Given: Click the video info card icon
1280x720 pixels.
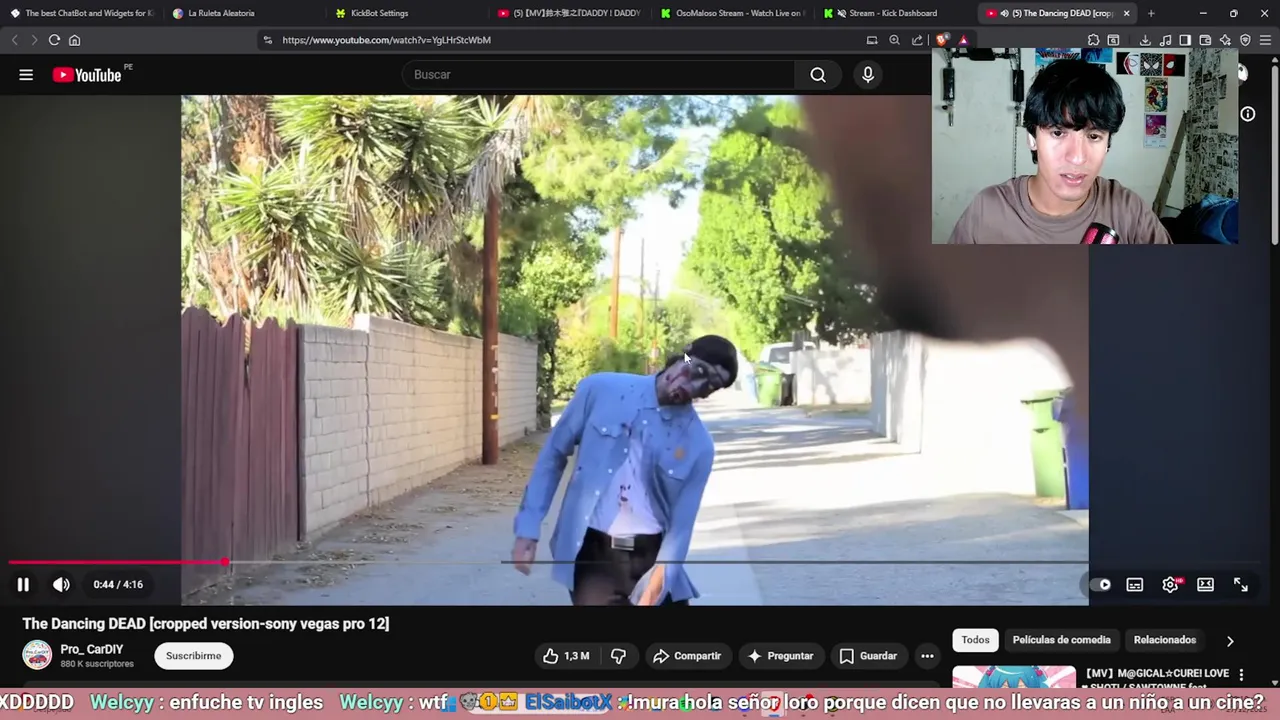Looking at the screenshot, I should [1248, 114].
